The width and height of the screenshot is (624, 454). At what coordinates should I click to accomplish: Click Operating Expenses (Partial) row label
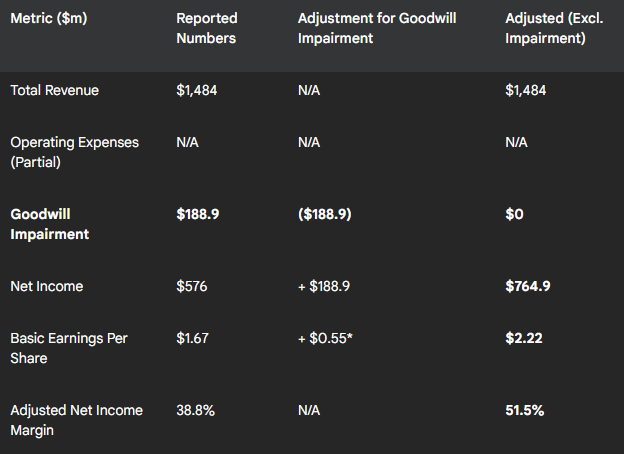pyautogui.click(x=74, y=152)
